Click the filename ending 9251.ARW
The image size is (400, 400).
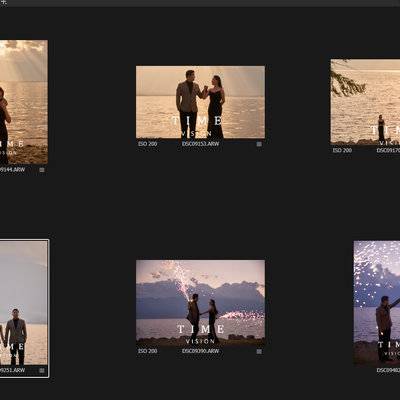pyautogui.click(x=12, y=370)
